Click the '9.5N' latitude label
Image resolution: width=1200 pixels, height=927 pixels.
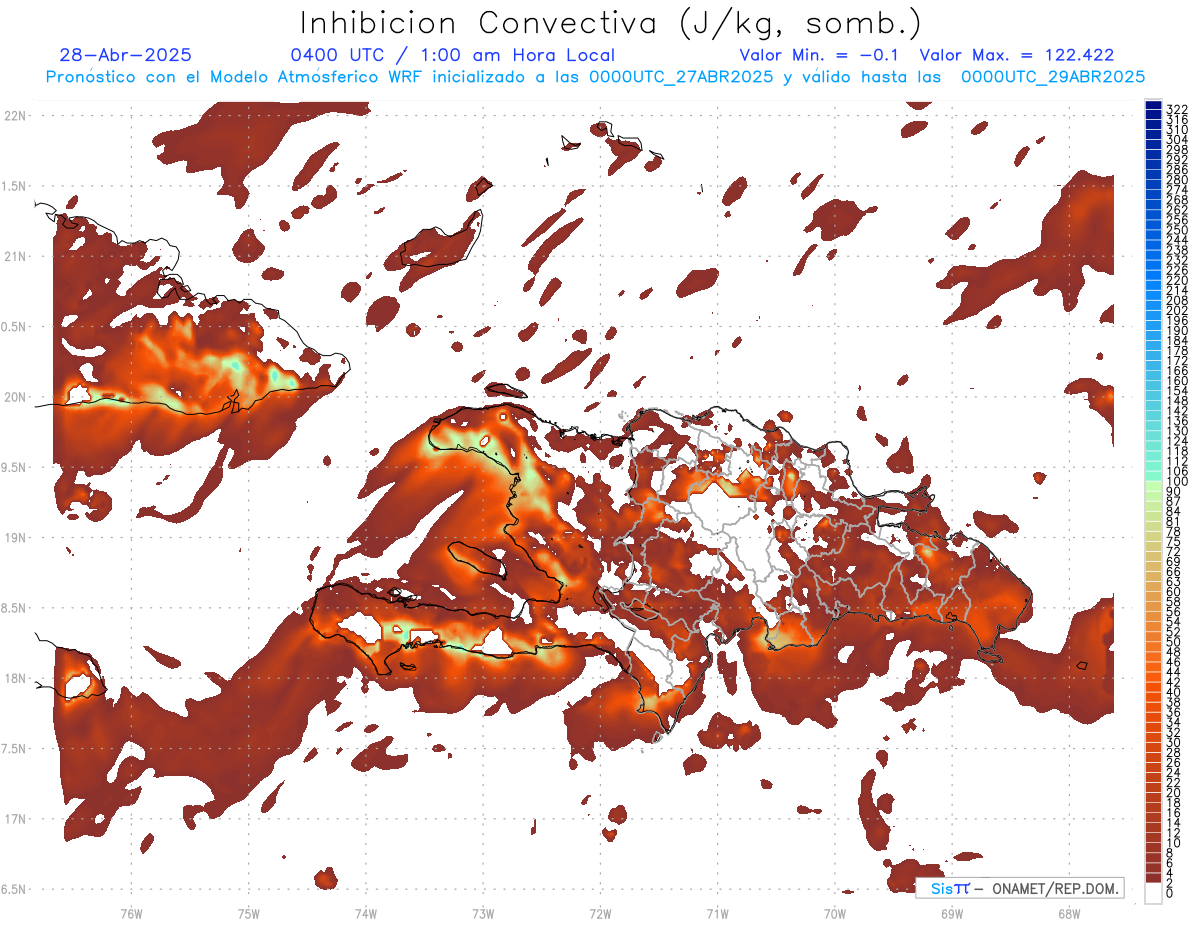[15, 468]
